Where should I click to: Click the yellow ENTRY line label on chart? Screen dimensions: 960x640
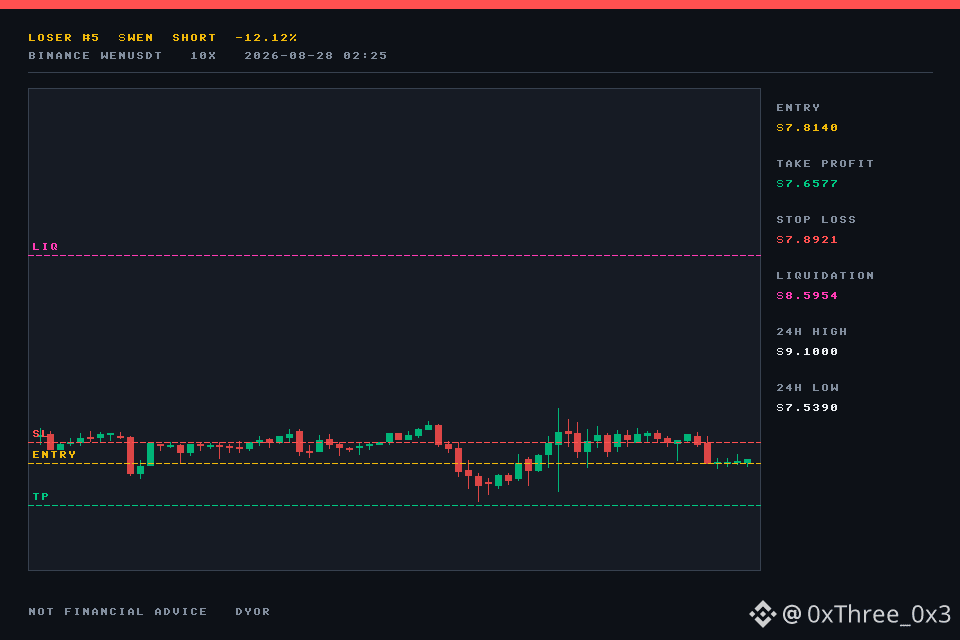pyautogui.click(x=54, y=455)
